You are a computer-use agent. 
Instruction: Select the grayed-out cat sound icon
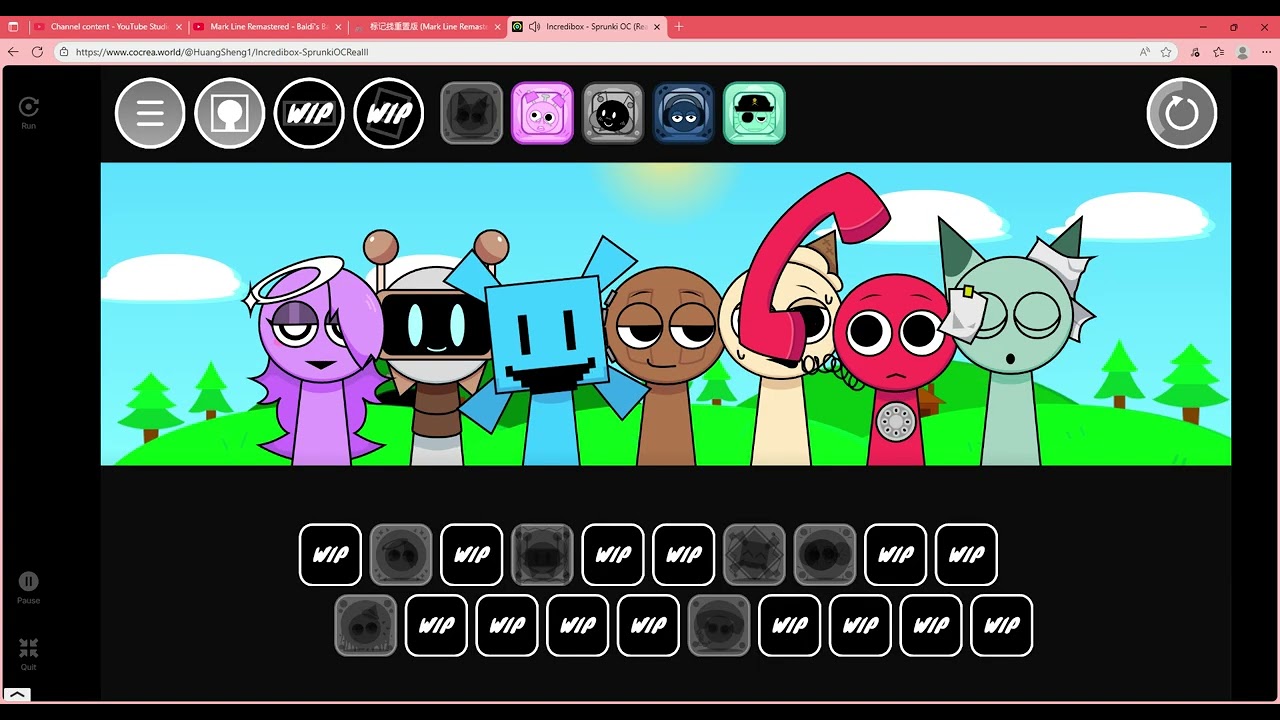[472, 113]
